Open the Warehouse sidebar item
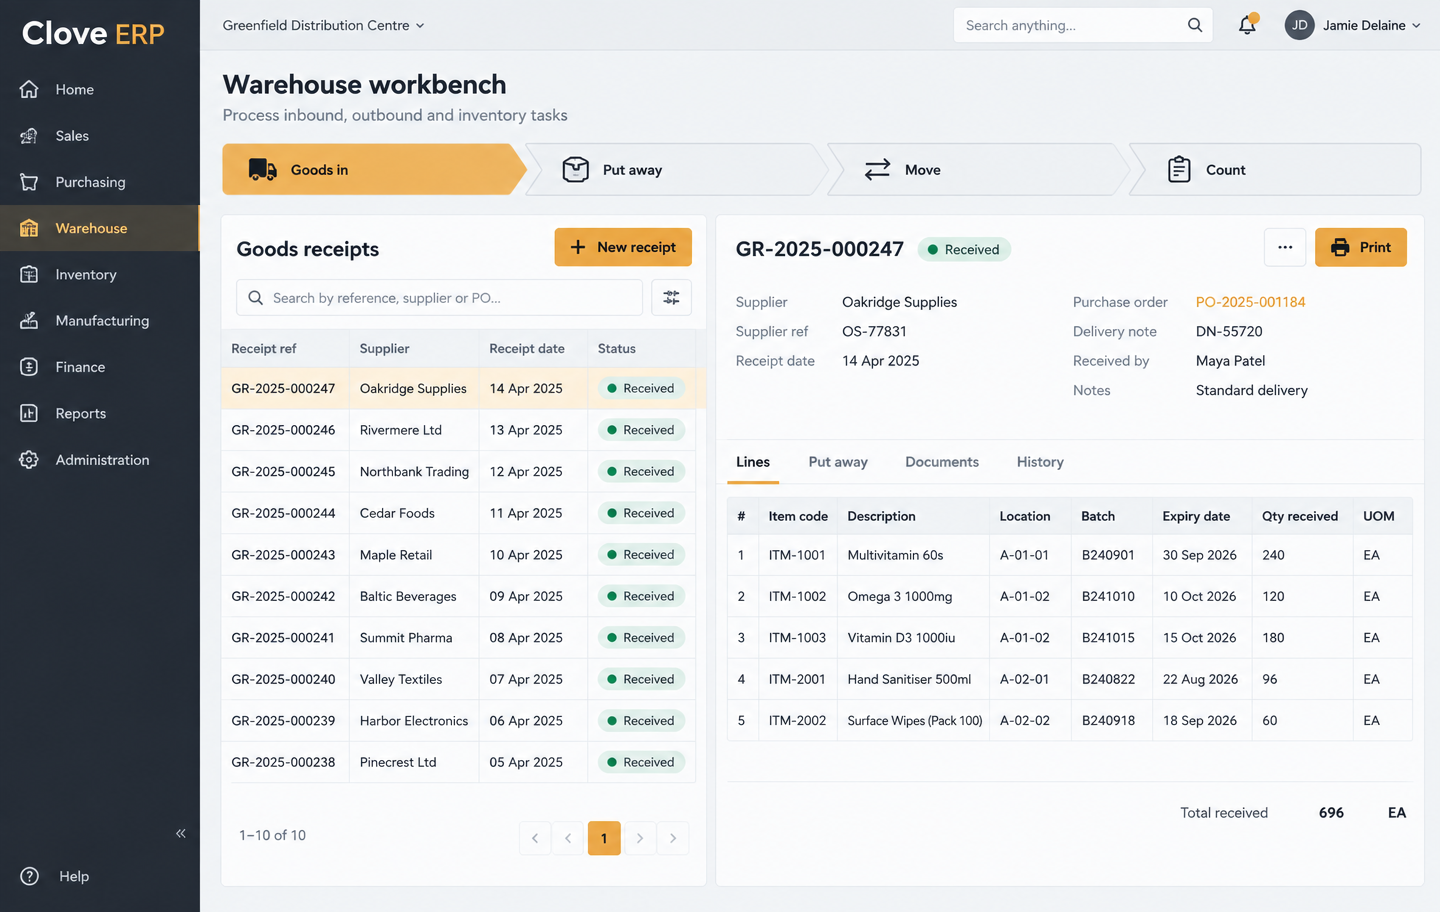 click(x=100, y=228)
